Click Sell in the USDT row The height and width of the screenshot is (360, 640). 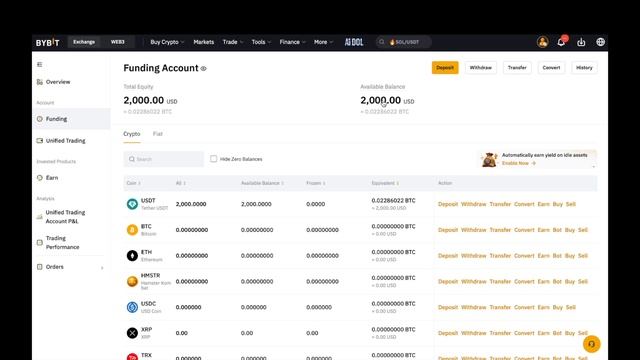coord(571,204)
